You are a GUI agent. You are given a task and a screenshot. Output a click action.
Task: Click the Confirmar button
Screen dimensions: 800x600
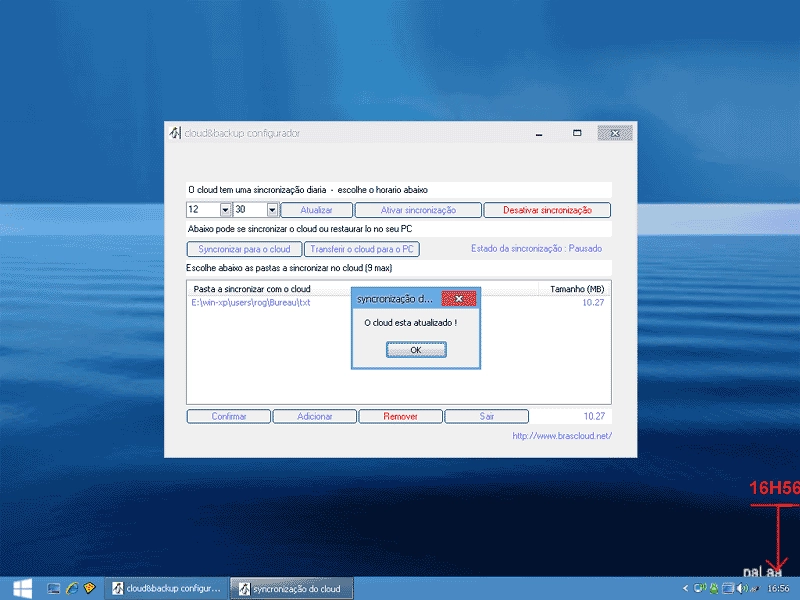point(229,416)
